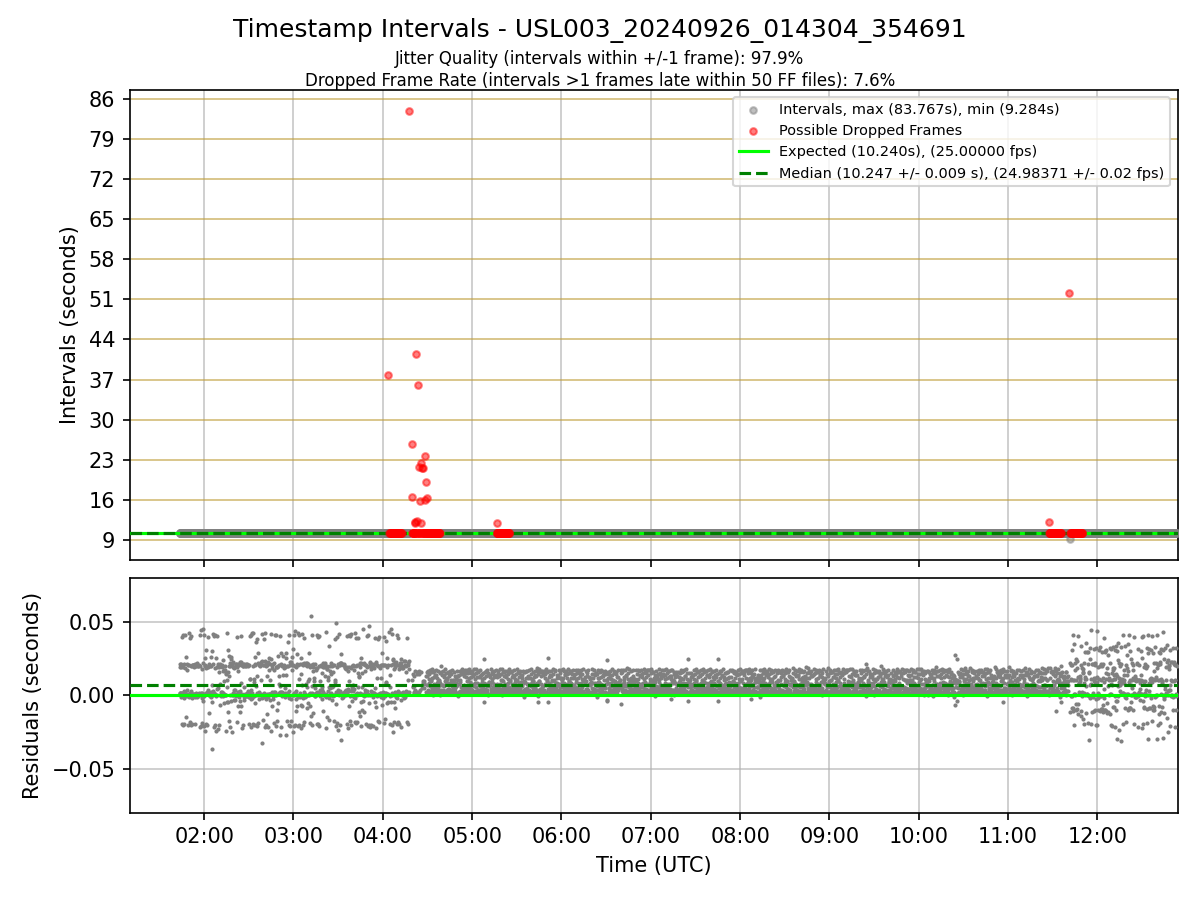Image resolution: width=1200 pixels, height=900 pixels.
Task: Click the legend entry Median (10.247 +/- 0.009 s)
Action: tap(971, 173)
